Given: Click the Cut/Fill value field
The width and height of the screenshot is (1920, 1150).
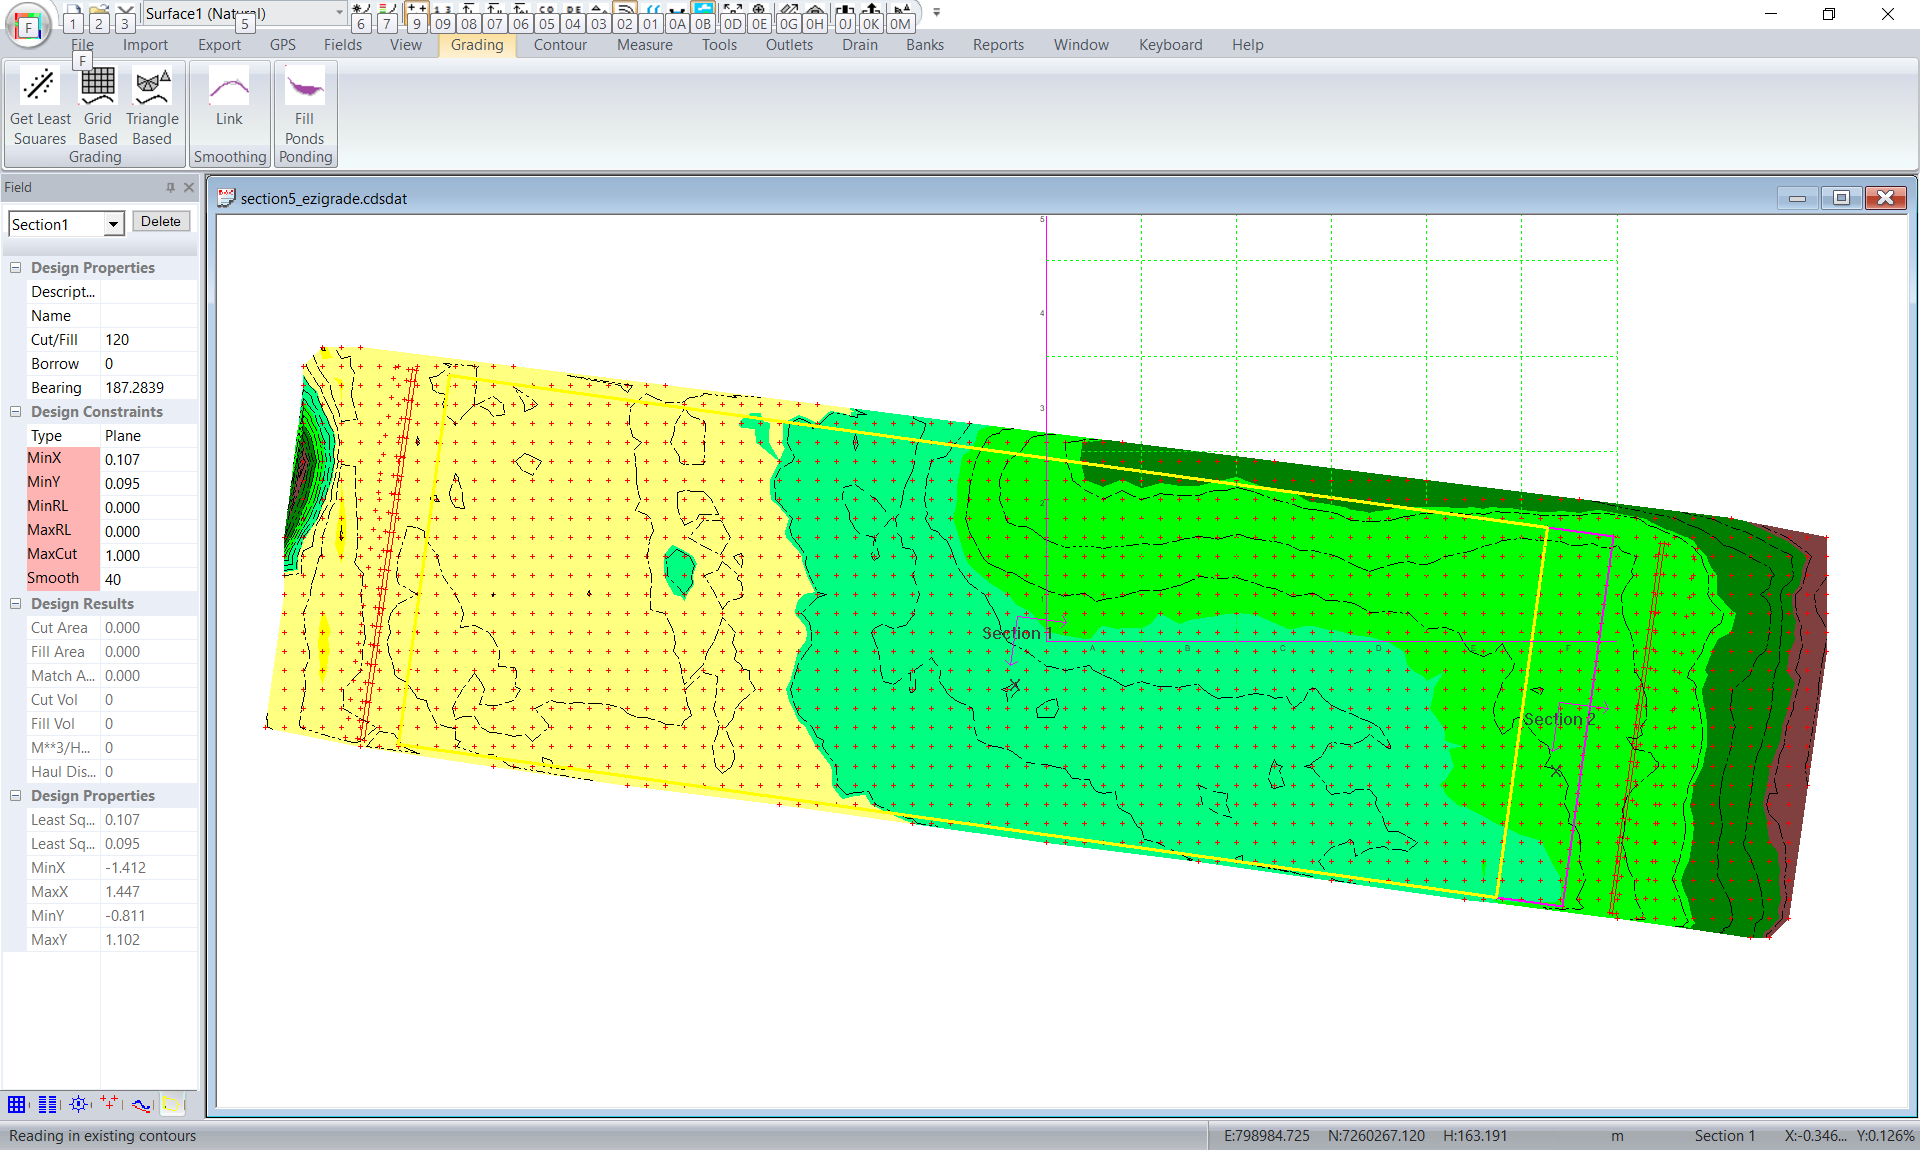Looking at the screenshot, I should tap(148, 340).
